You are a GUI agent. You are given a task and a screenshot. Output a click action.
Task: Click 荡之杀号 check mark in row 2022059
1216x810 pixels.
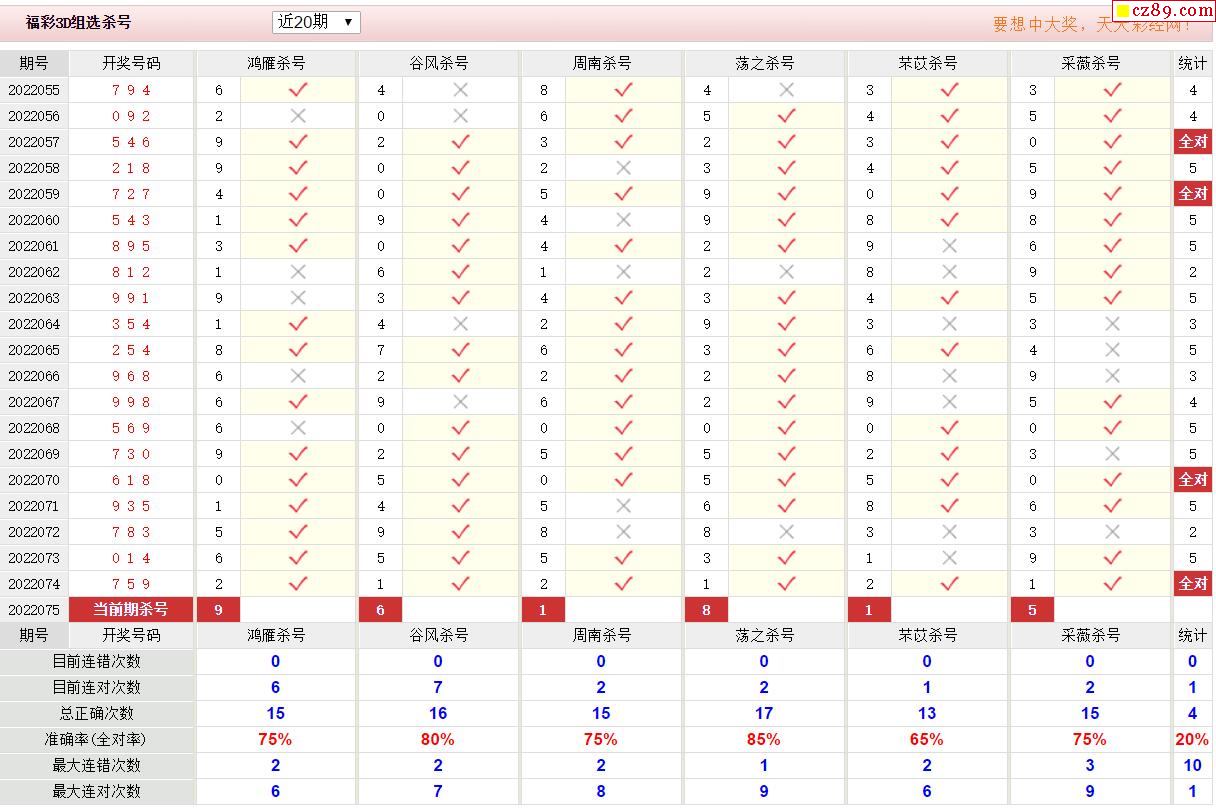pos(786,194)
